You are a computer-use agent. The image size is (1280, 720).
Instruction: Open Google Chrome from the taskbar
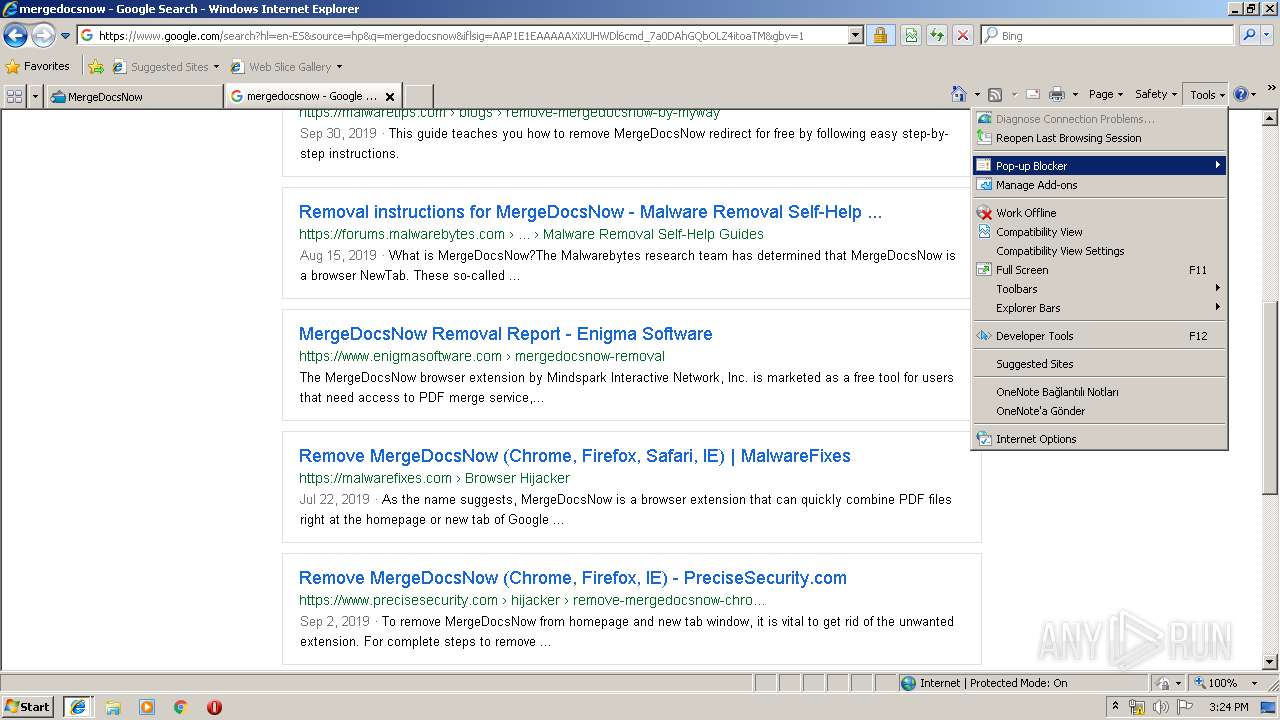click(x=181, y=707)
